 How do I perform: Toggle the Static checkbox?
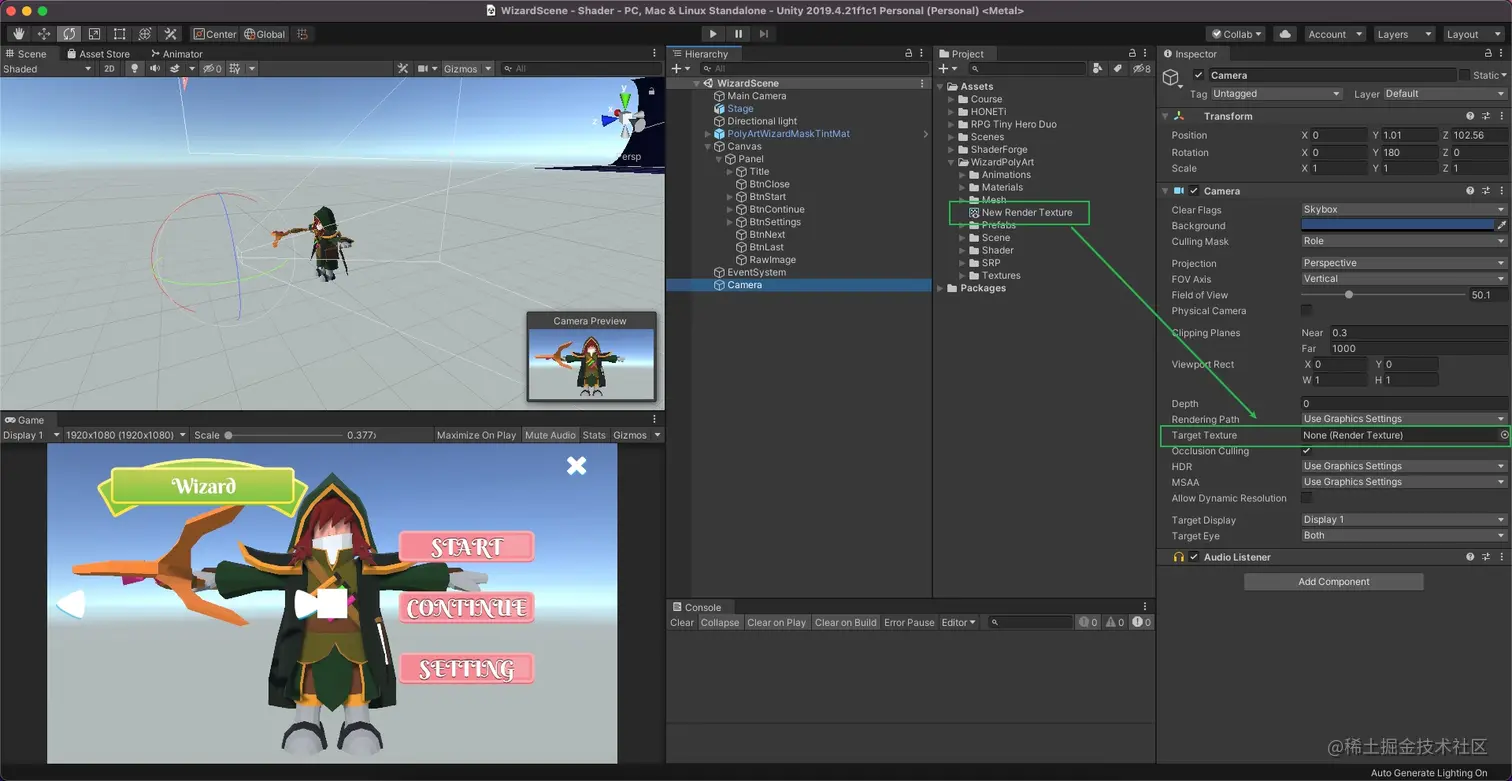[1465, 75]
